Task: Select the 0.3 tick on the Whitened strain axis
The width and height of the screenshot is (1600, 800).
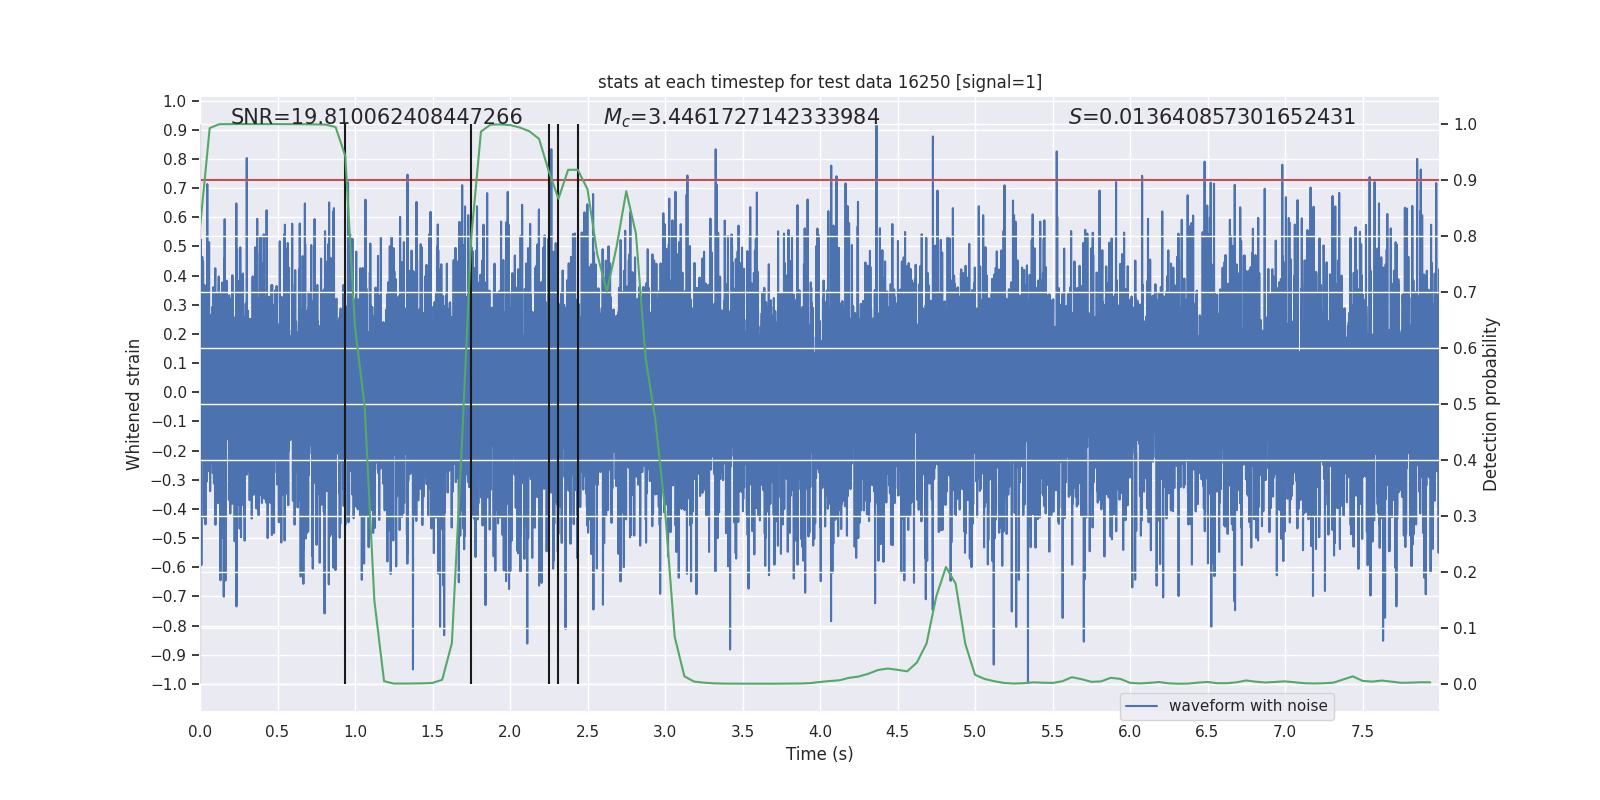Action: 175,305
